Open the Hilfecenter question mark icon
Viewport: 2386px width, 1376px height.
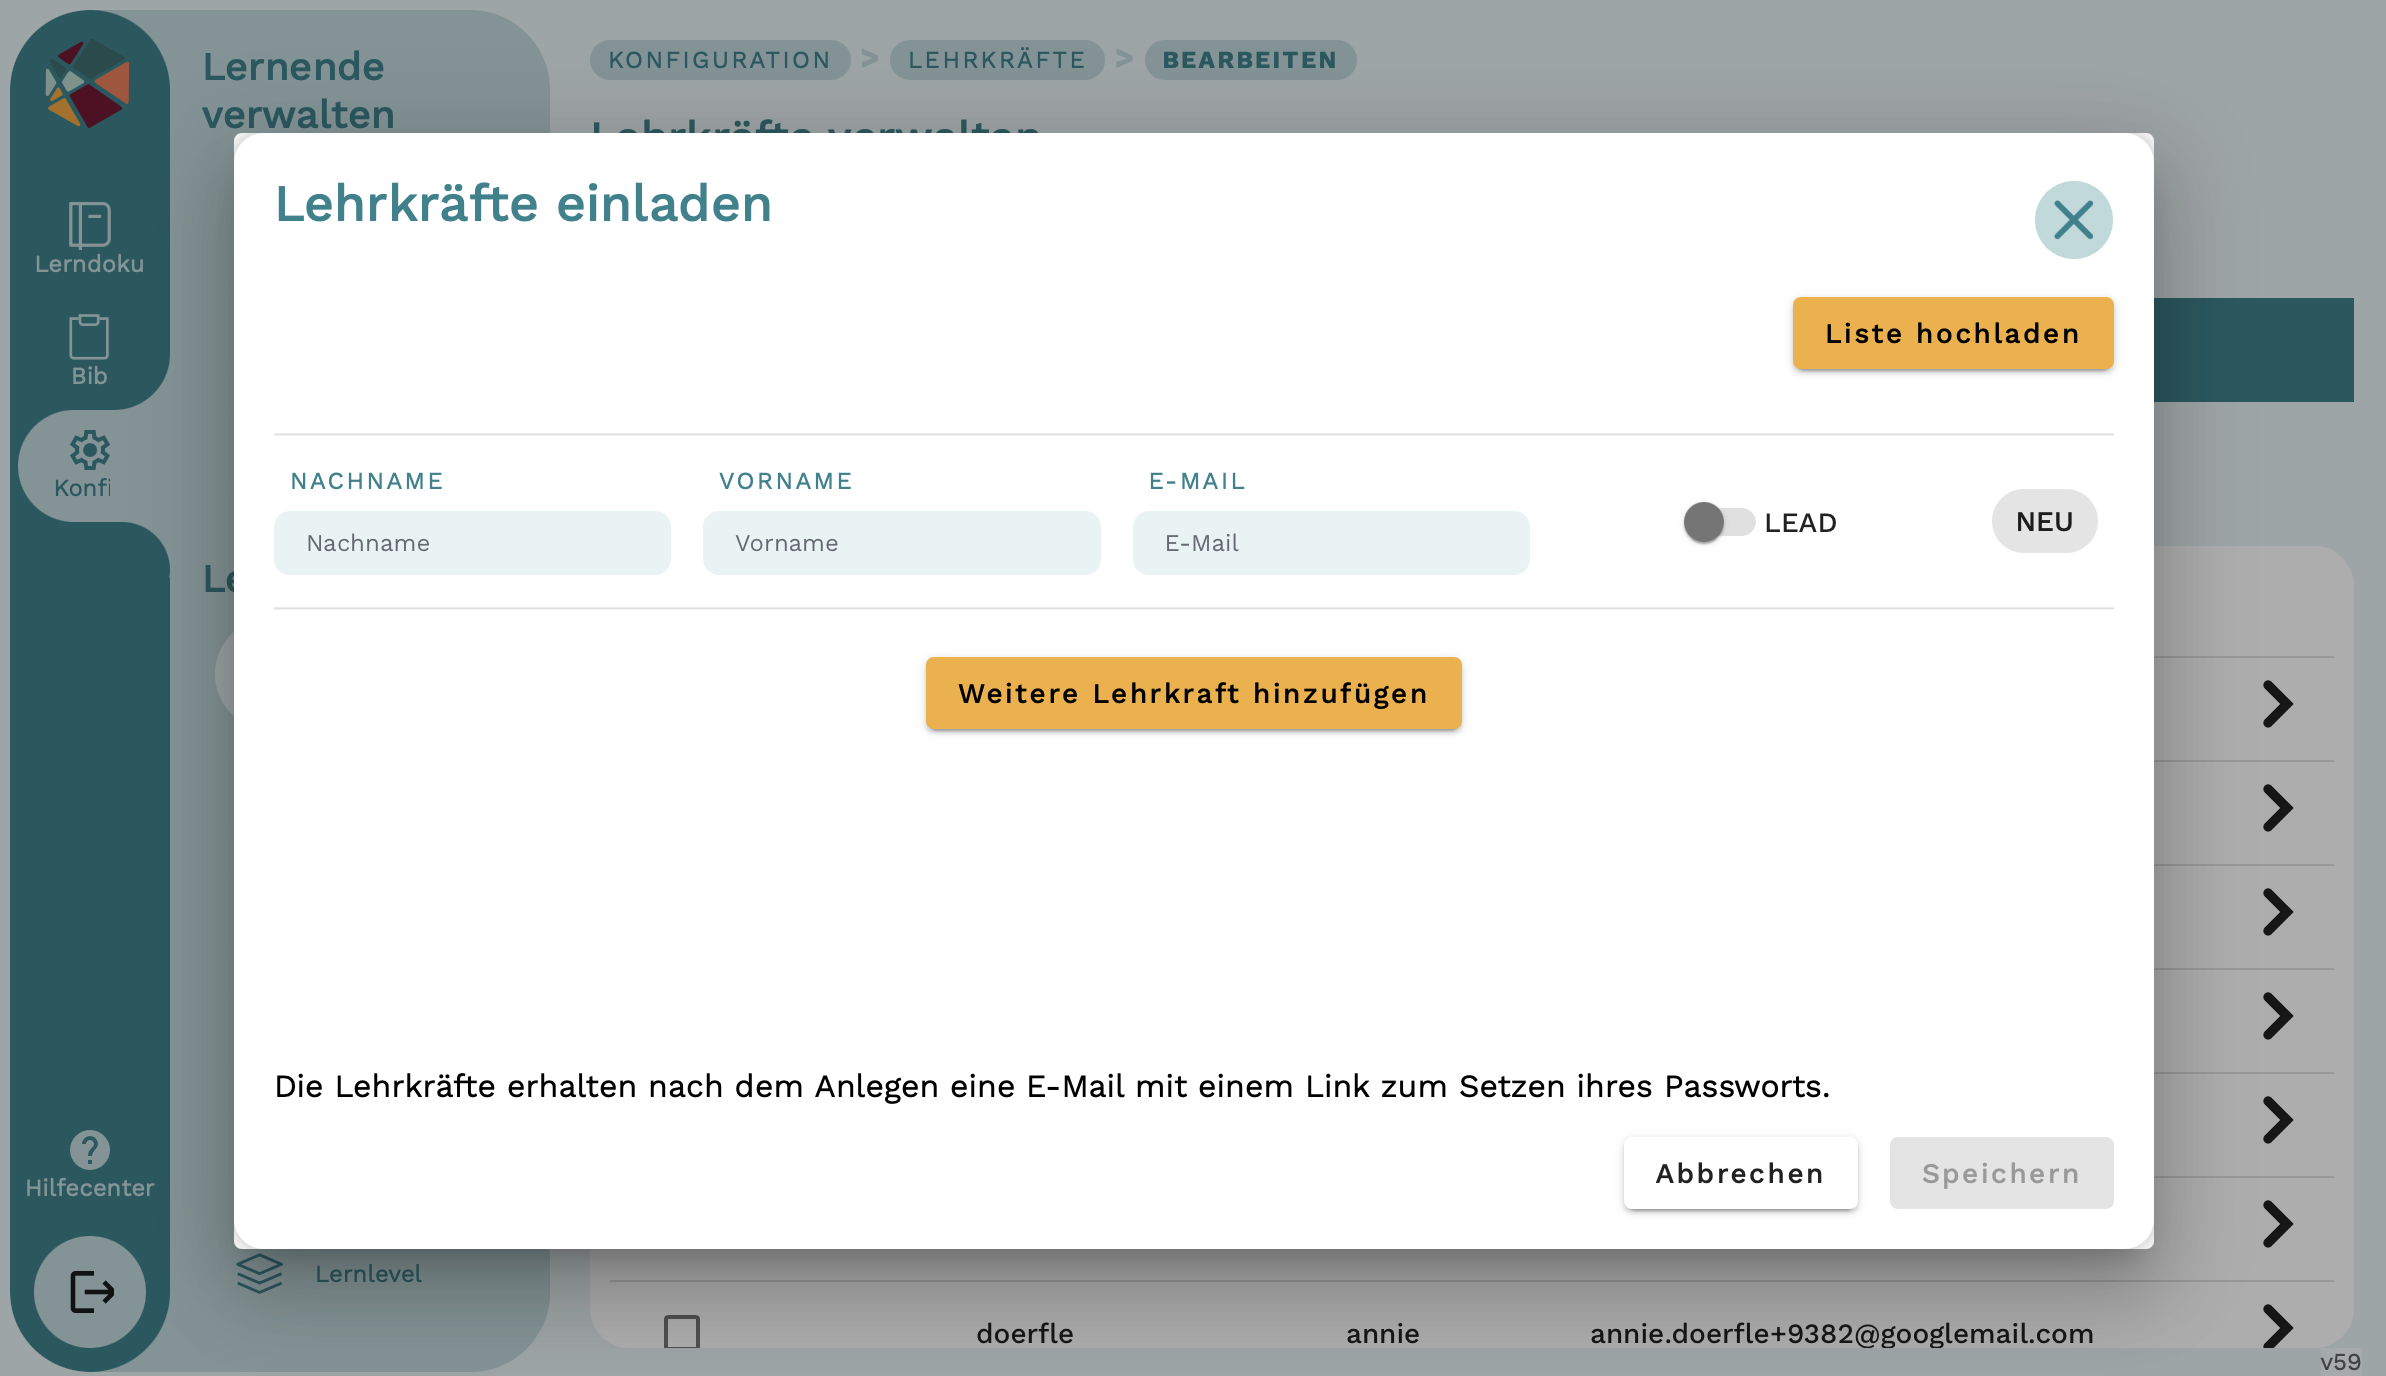[x=89, y=1150]
